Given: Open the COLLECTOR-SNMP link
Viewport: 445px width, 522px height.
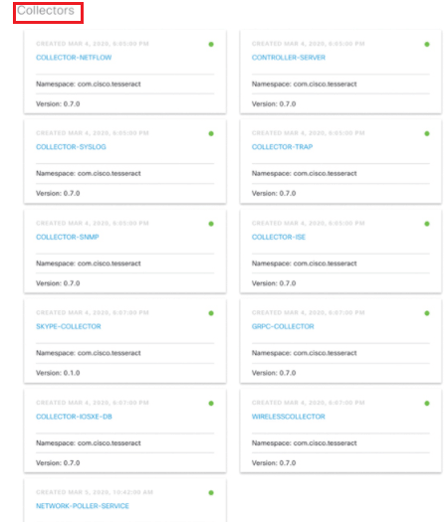Looking at the screenshot, I should point(67,237).
